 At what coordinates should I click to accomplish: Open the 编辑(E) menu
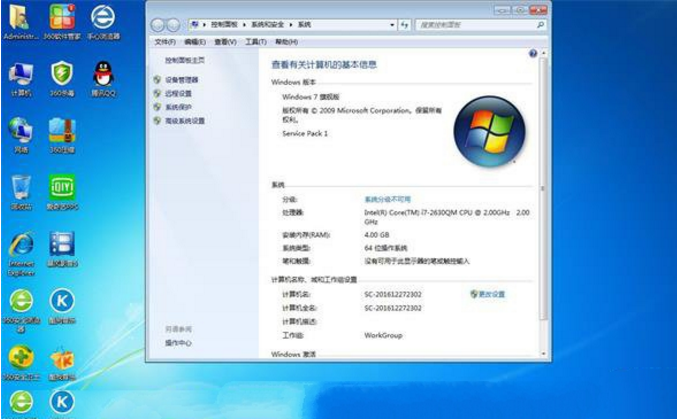(195, 42)
